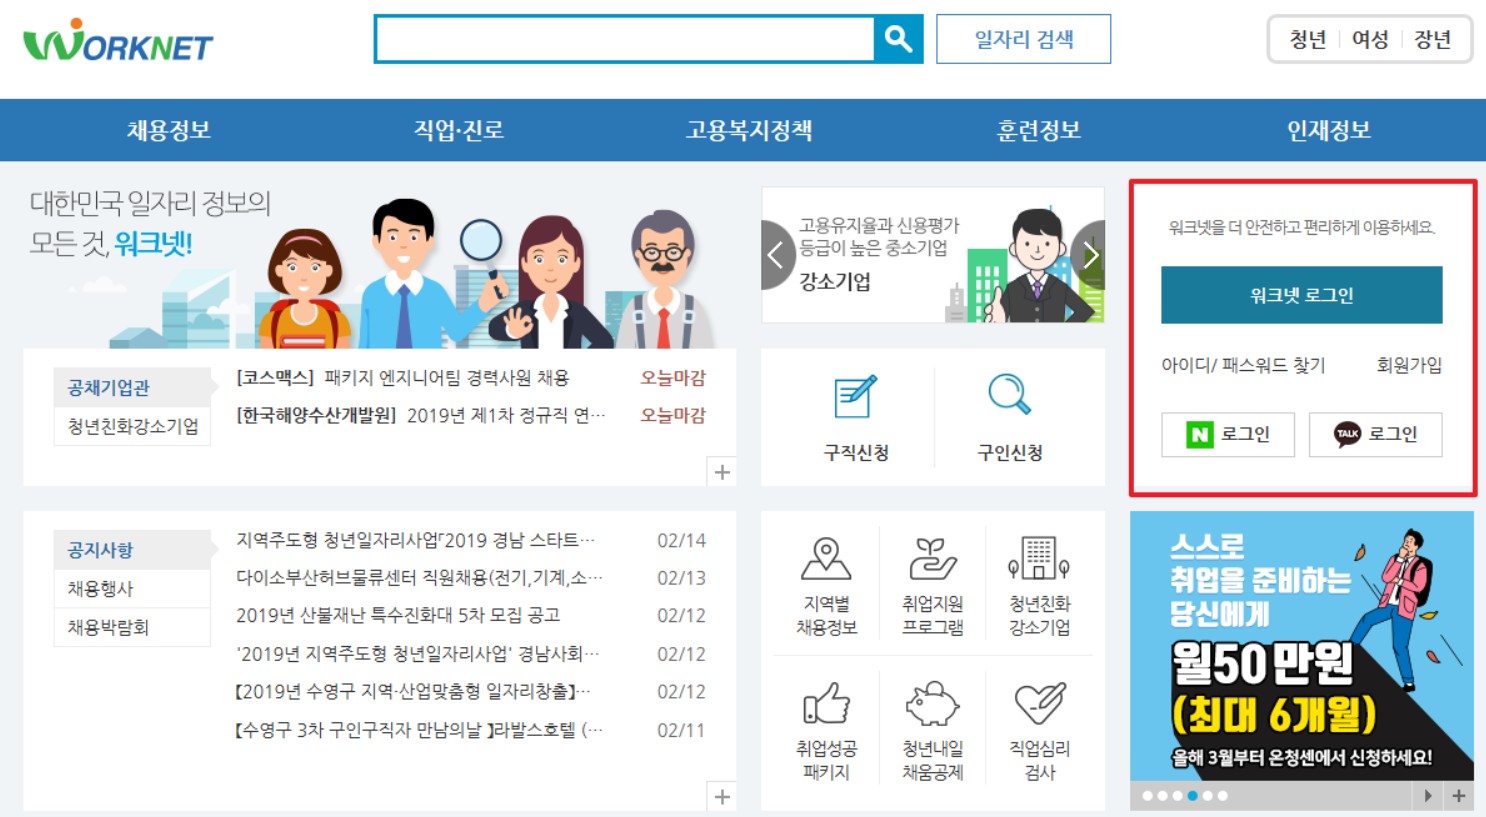Open the 코스맥스 패키지 엔지니어팀 job posting
Image resolution: width=1486 pixels, height=817 pixels.
pos(403,378)
